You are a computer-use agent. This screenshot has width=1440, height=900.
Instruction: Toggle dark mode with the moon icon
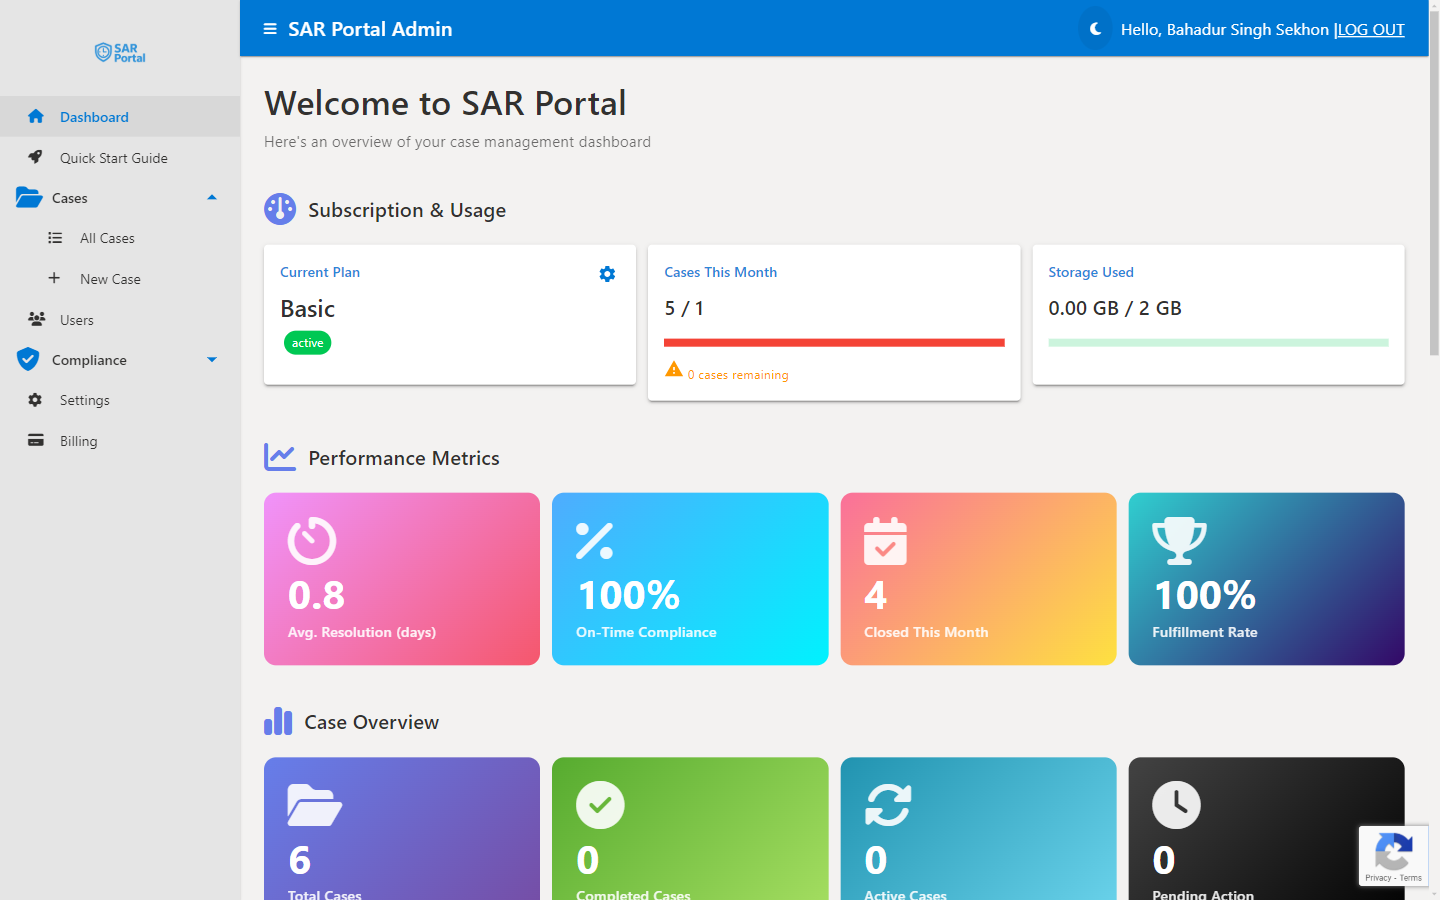pos(1095,29)
